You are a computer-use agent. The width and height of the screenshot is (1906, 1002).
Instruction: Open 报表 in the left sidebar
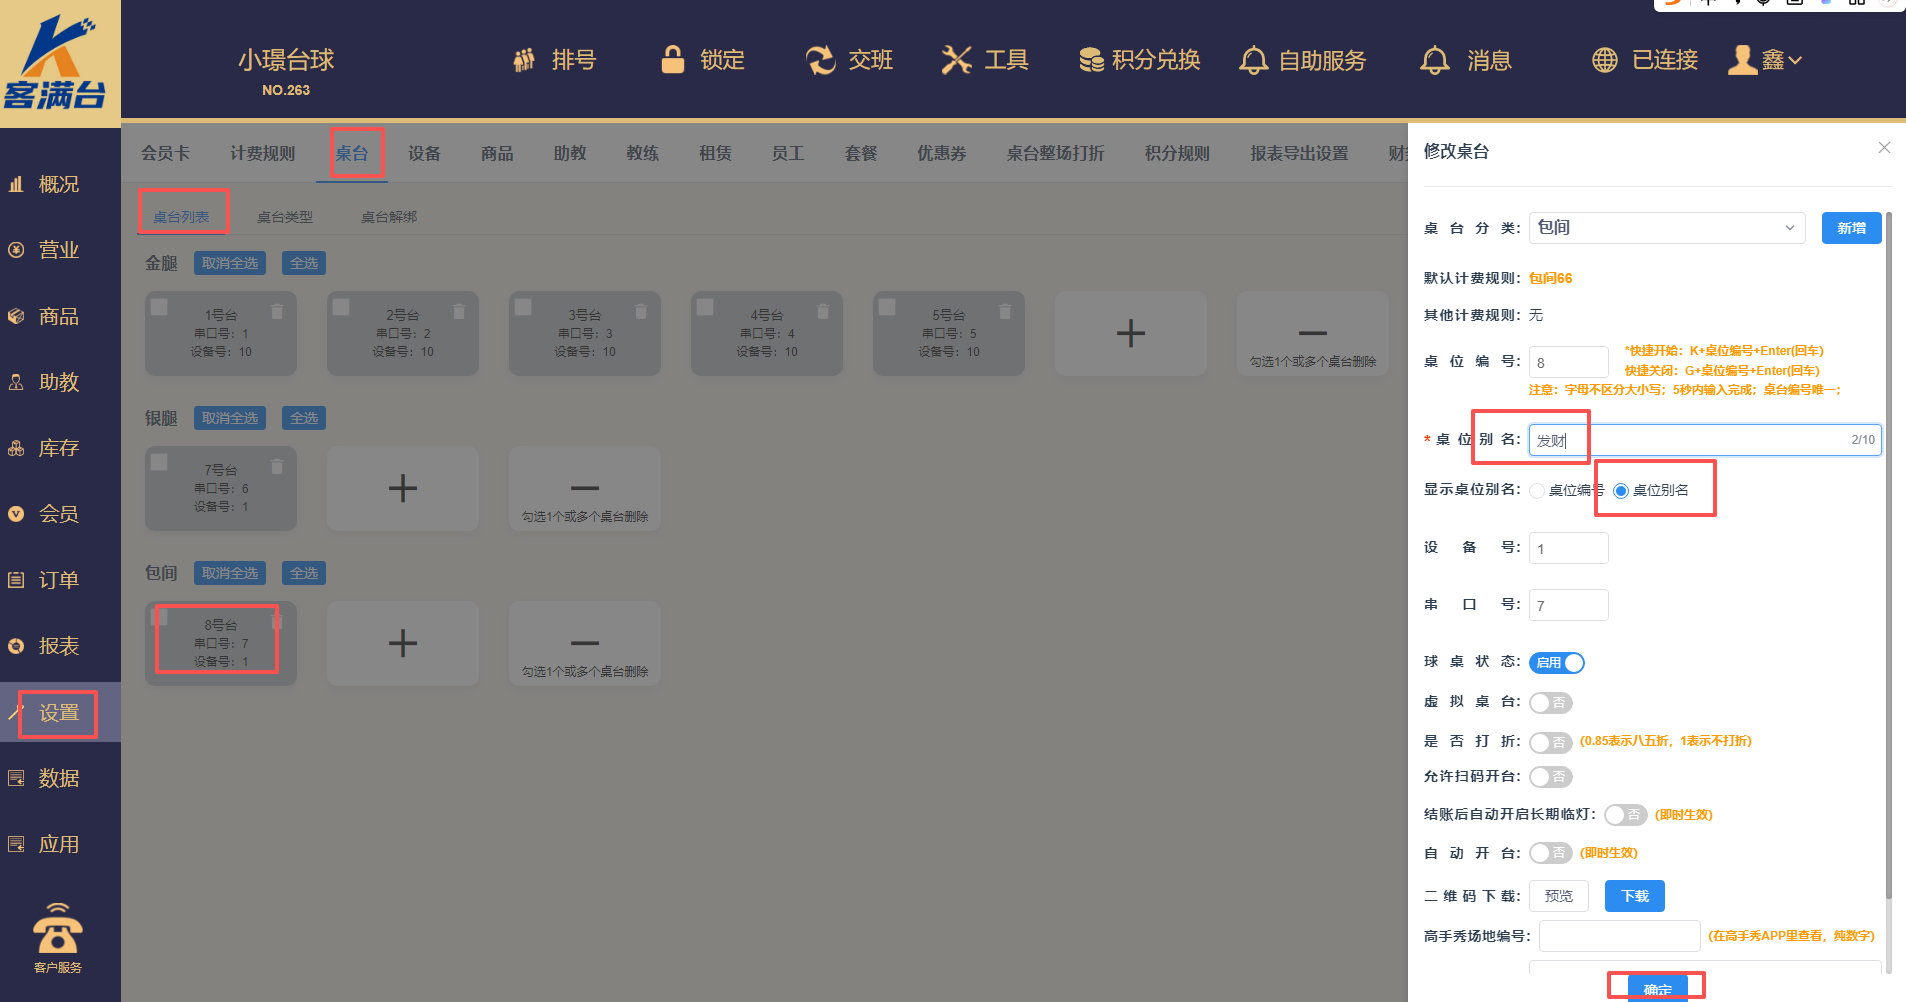(58, 646)
